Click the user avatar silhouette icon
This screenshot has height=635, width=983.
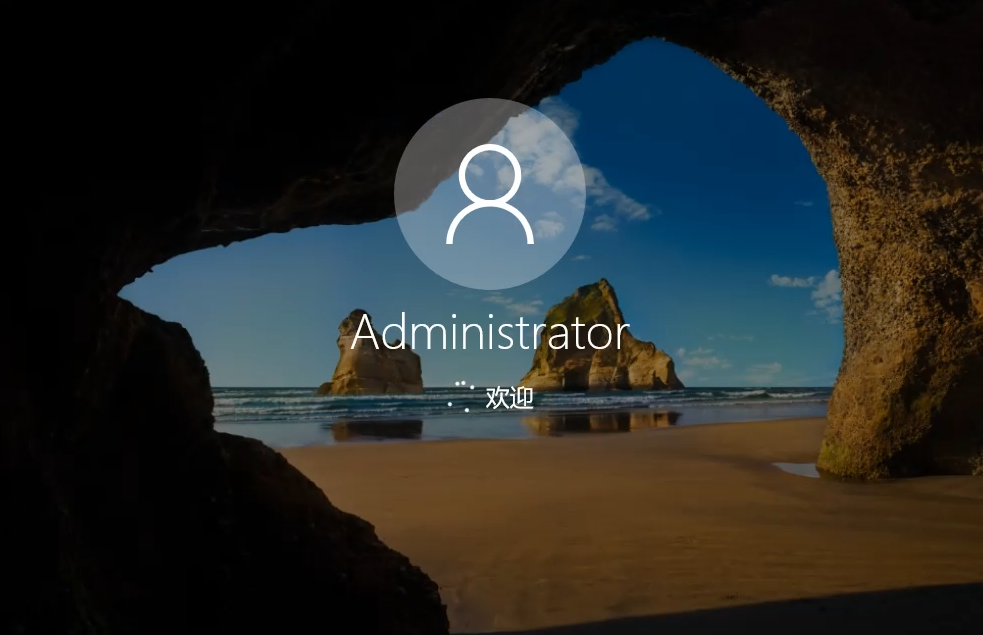coord(489,195)
